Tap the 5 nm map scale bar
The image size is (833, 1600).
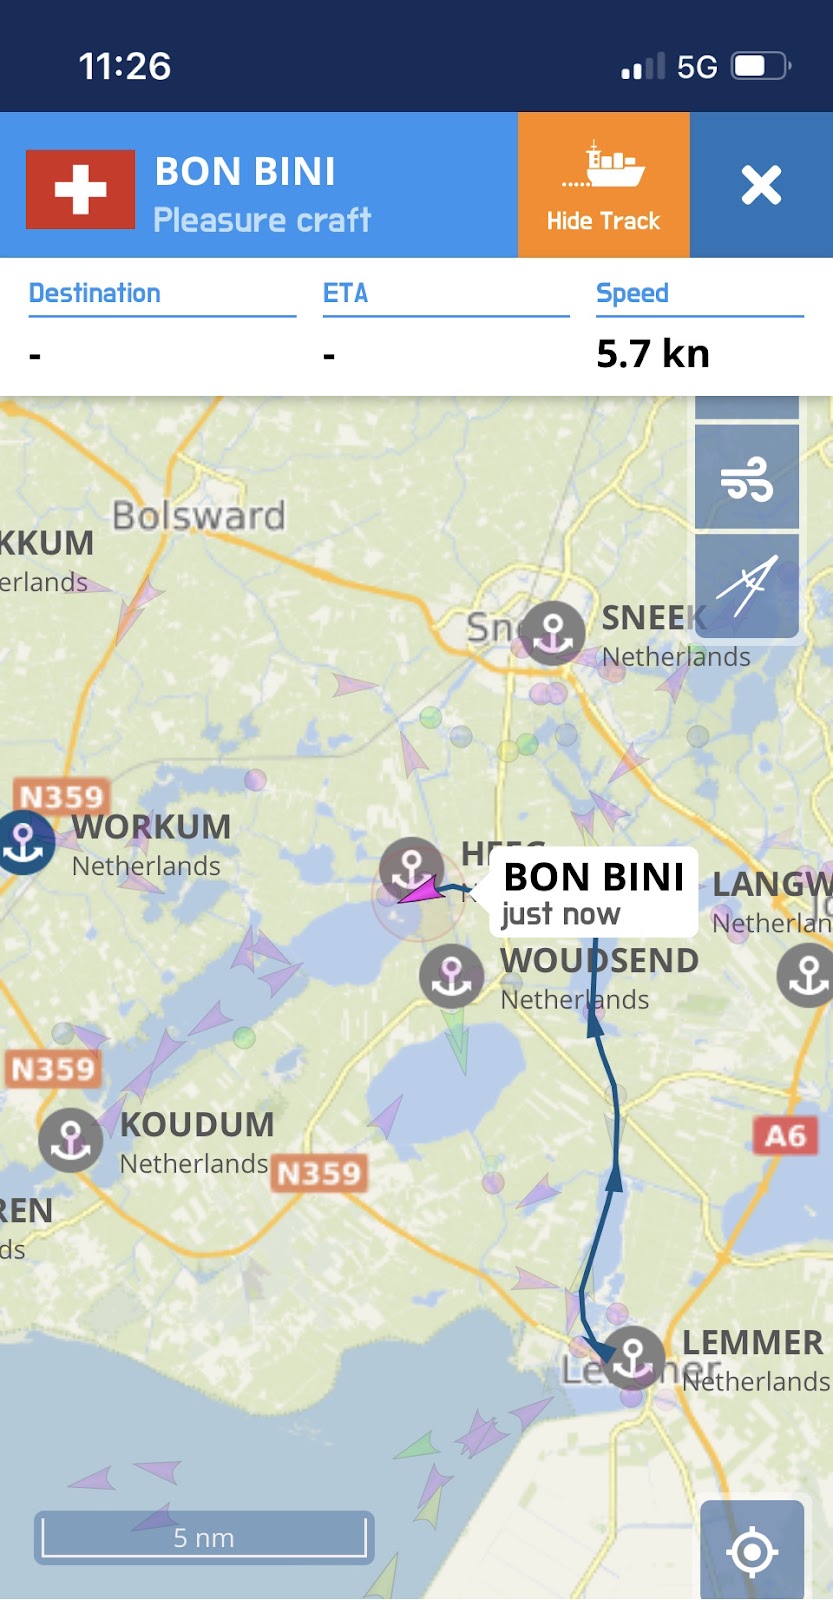pos(204,1537)
